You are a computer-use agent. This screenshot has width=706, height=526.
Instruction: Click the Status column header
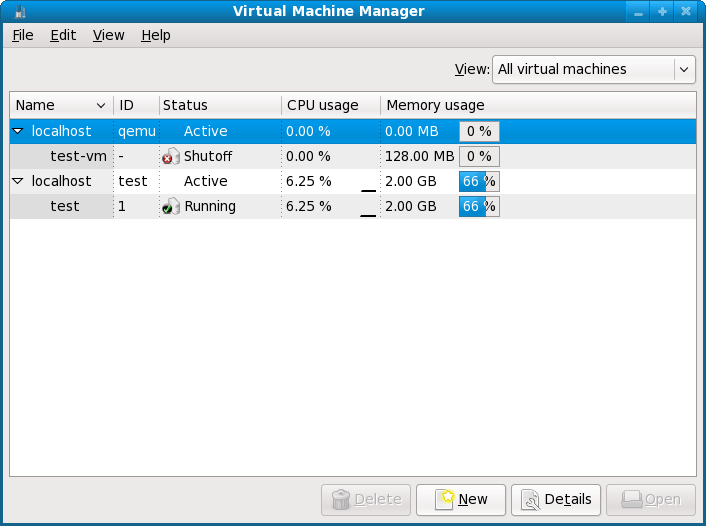(185, 105)
